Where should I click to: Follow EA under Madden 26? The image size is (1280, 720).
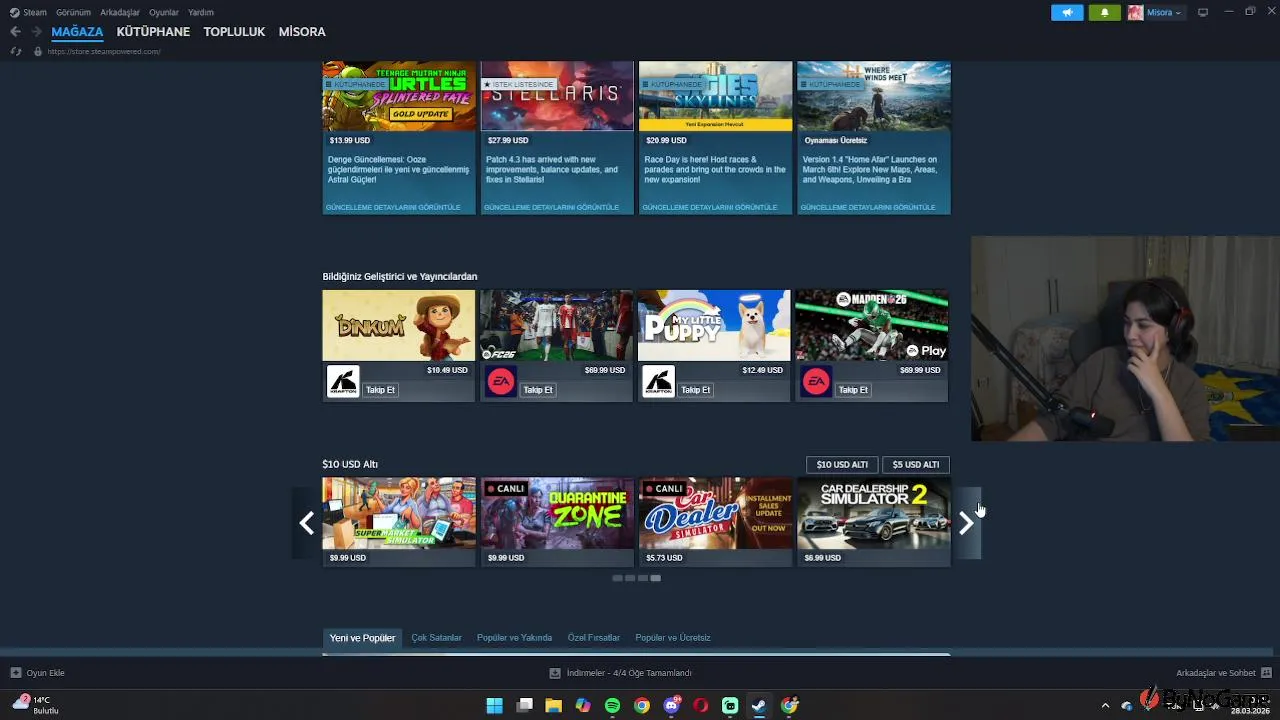click(x=853, y=390)
